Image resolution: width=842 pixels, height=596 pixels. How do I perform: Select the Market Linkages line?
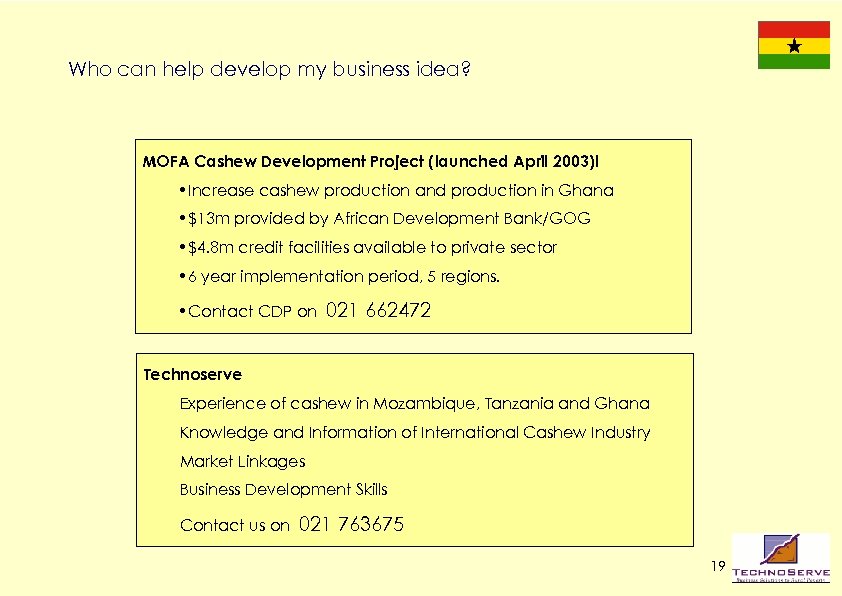coord(242,461)
